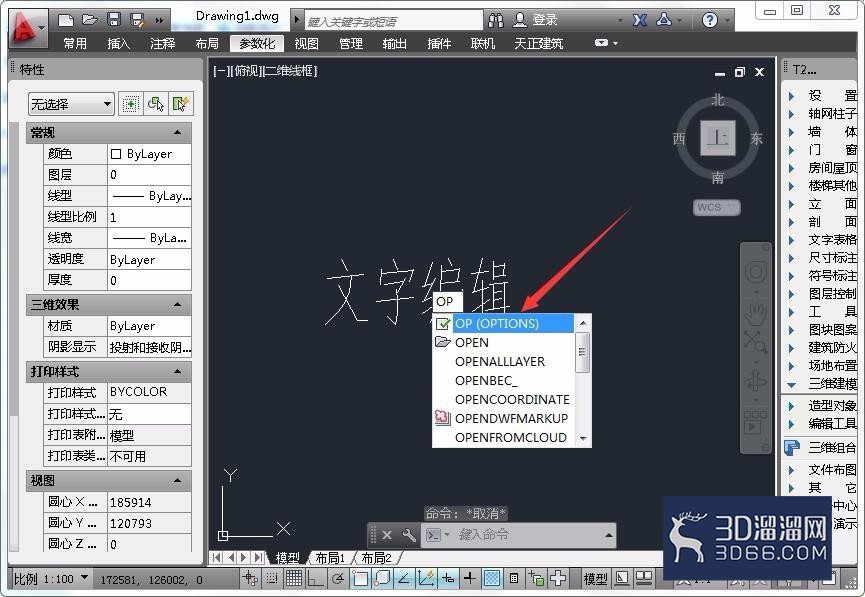
Task: Click the 上 top face of the ViewCube
Action: pyautogui.click(x=717, y=137)
